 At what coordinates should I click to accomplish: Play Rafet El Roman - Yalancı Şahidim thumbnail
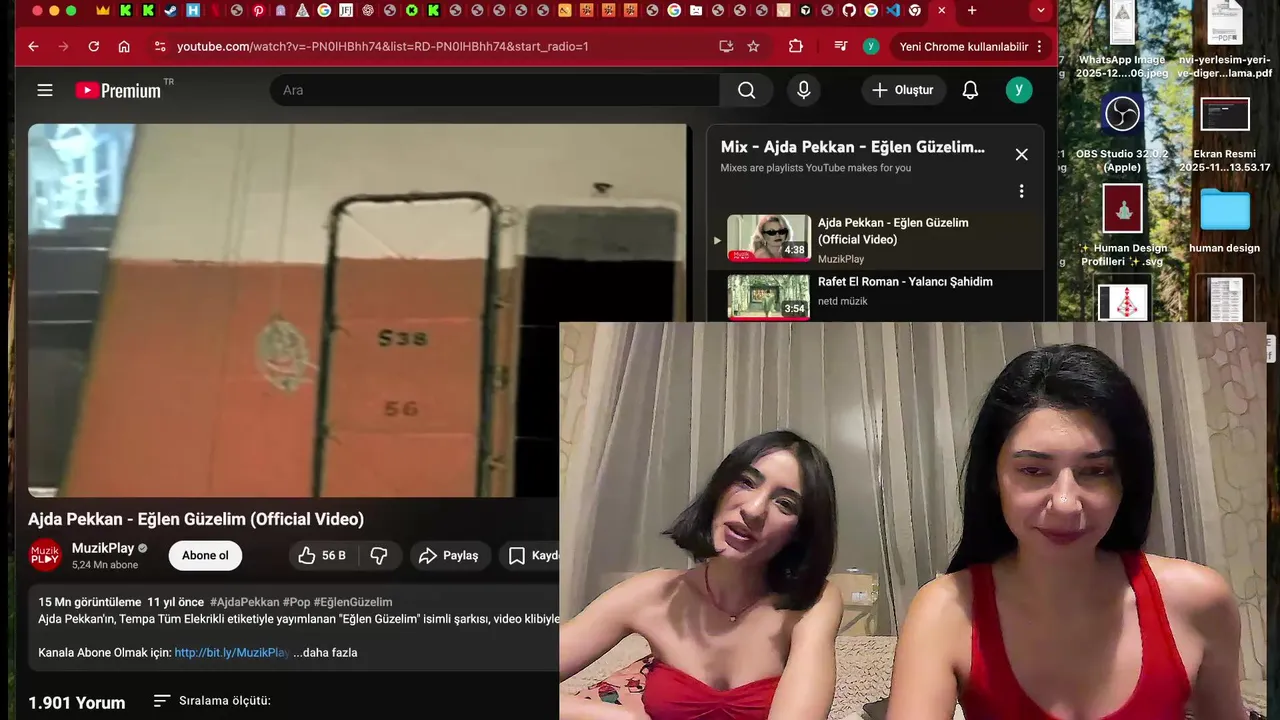(x=769, y=297)
